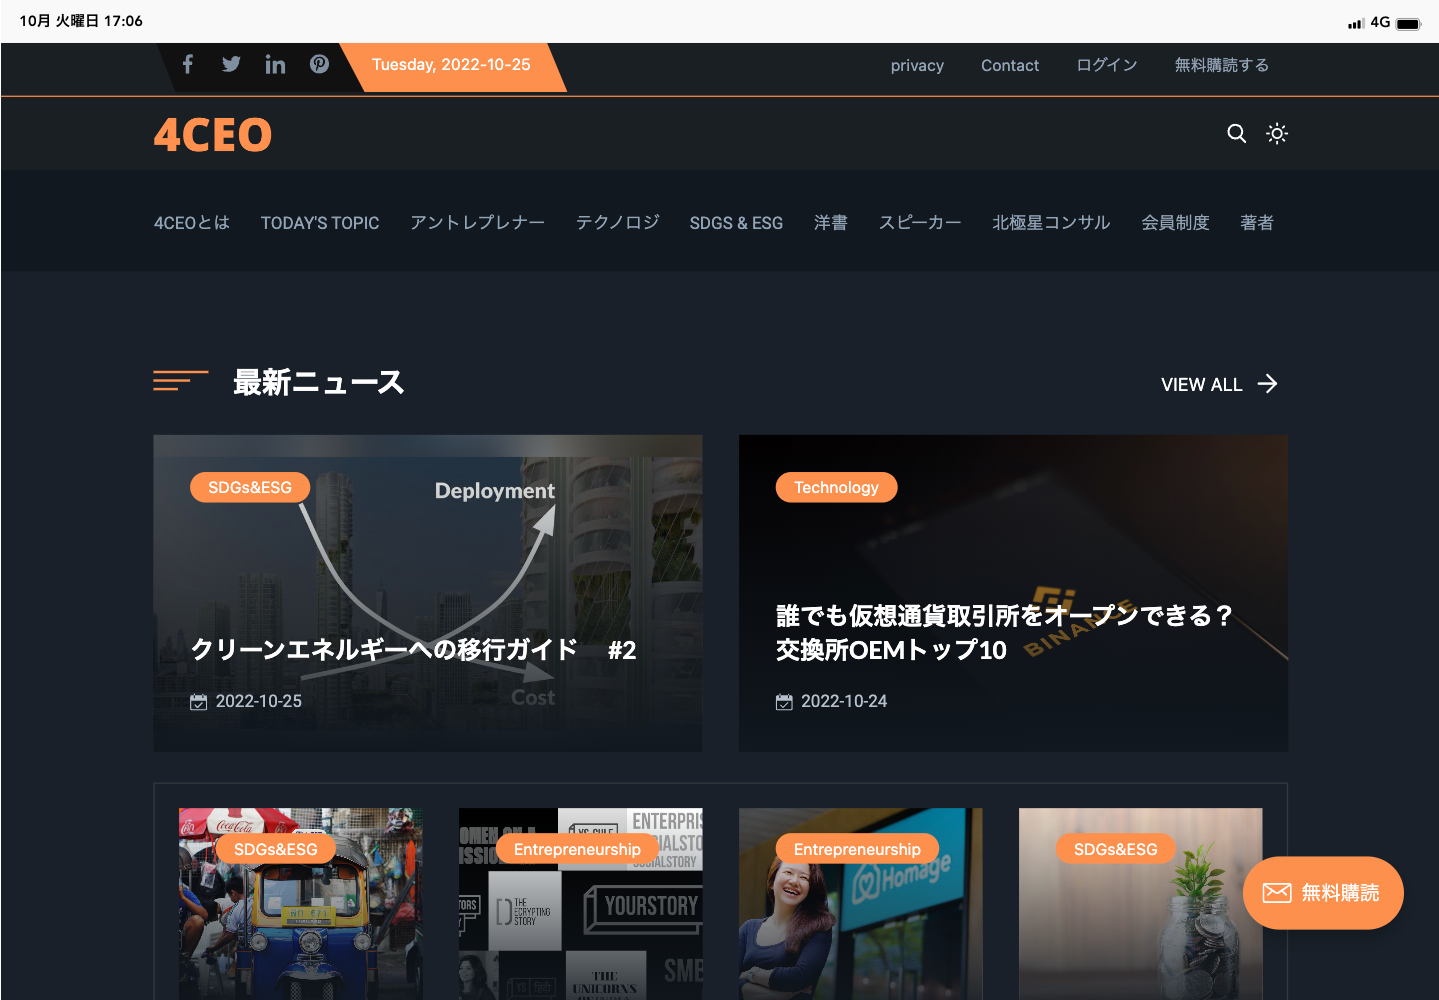Open the LinkedIn social link icon
Image resolution: width=1439 pixels, height=1000 pixels.
(275, 65)
